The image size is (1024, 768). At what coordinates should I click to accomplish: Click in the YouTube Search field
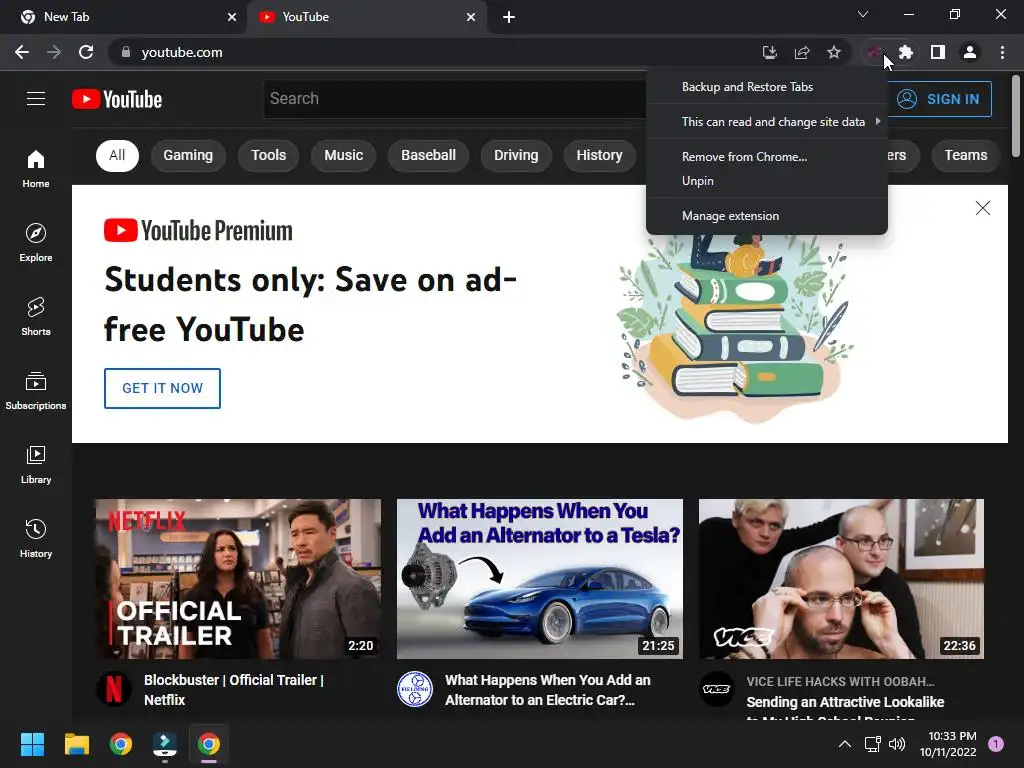coord(455,99)
